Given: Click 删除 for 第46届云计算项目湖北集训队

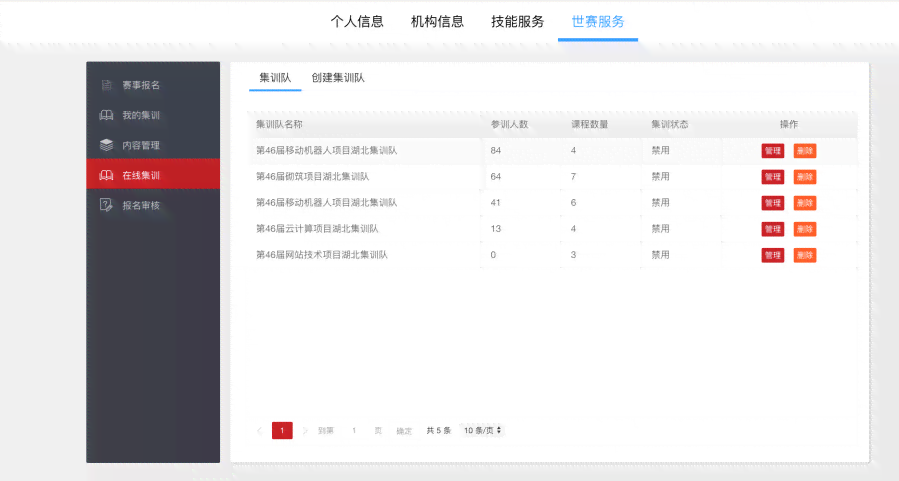Looking at the screenshot, I should [x=804, y=229].
